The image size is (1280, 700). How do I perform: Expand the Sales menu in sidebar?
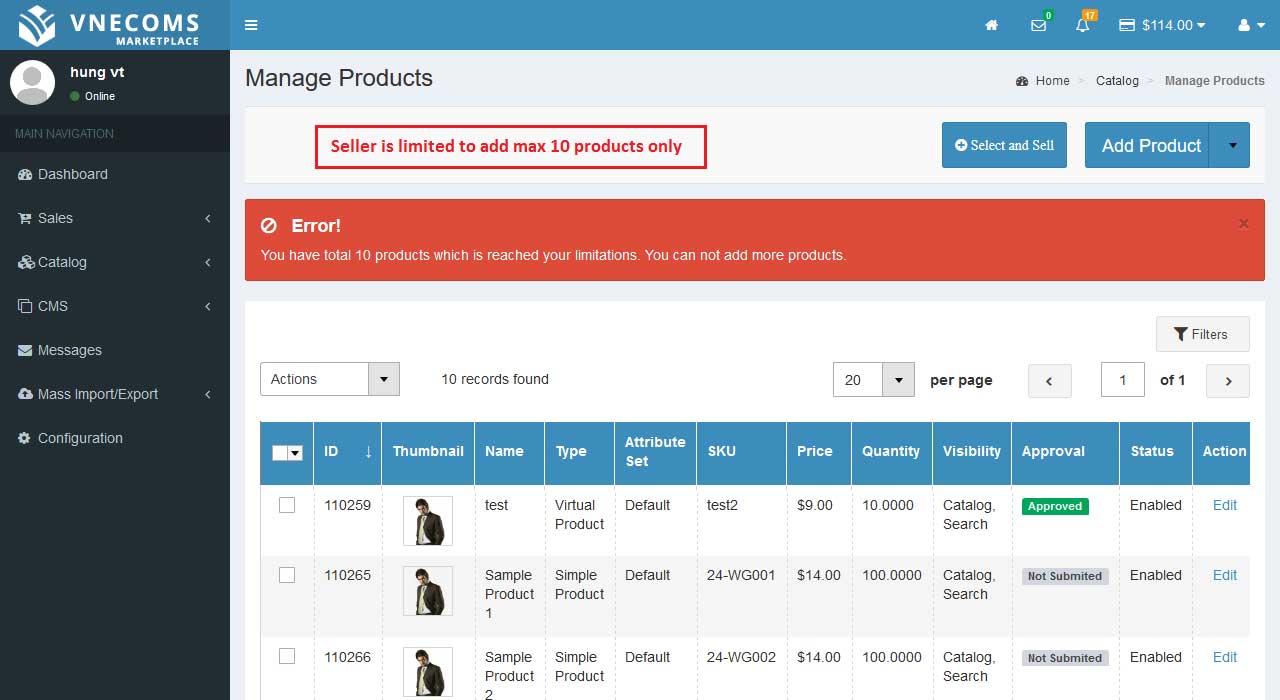115,218
